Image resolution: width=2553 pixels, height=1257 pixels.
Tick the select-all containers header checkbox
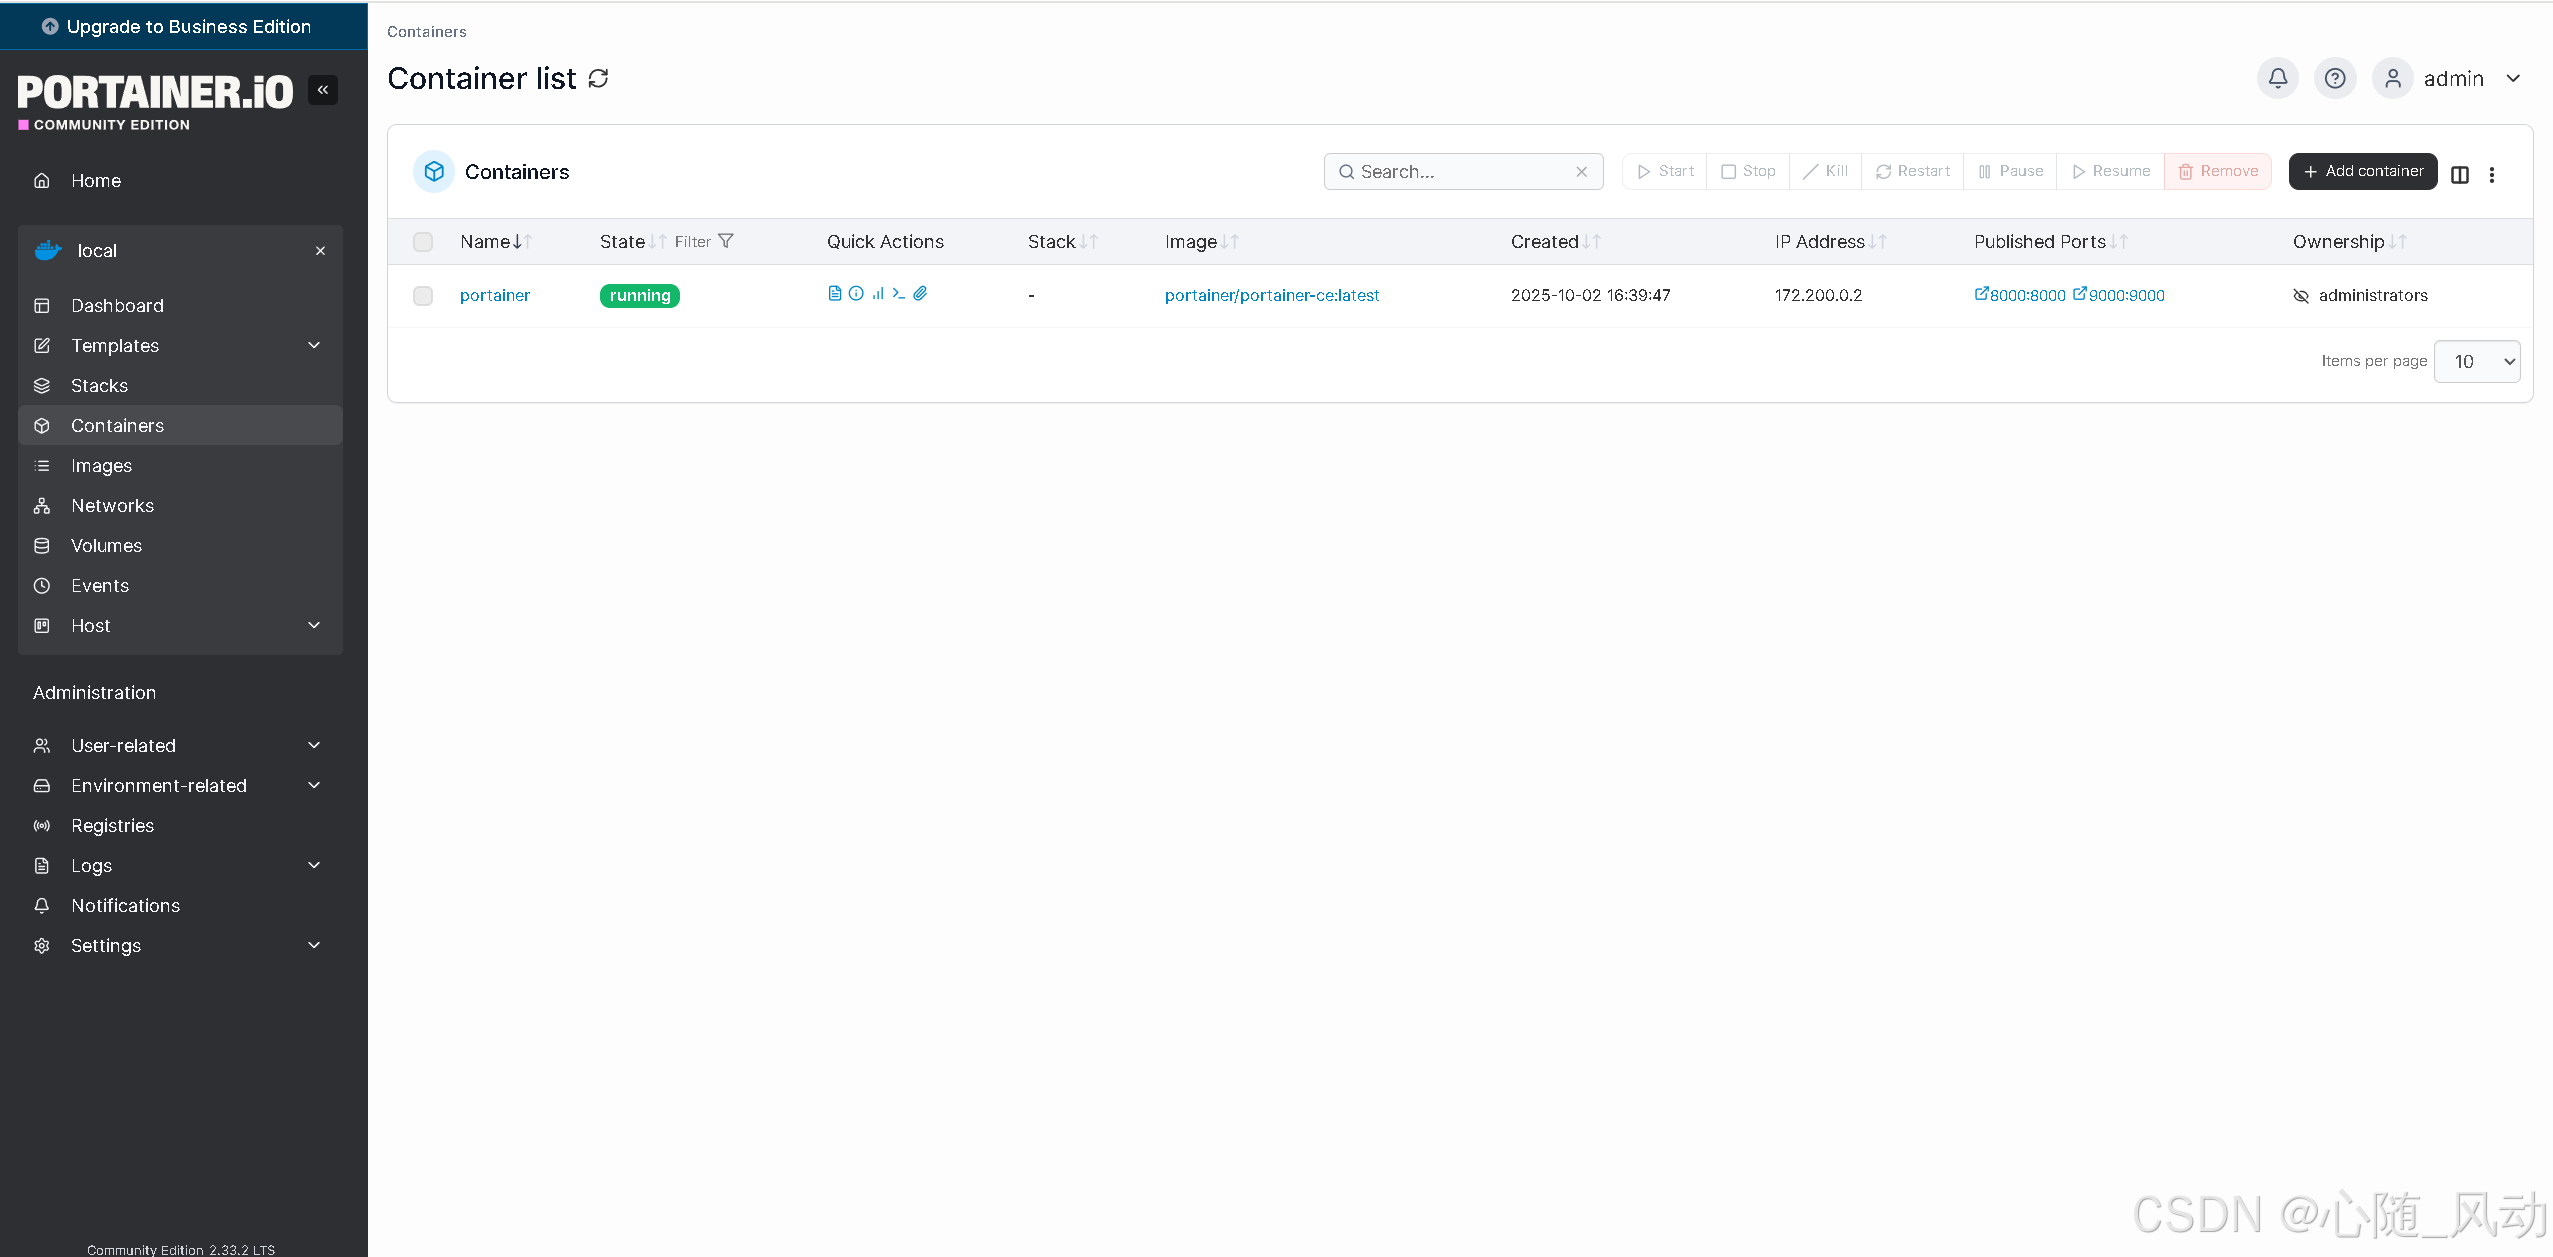[423, 241]
